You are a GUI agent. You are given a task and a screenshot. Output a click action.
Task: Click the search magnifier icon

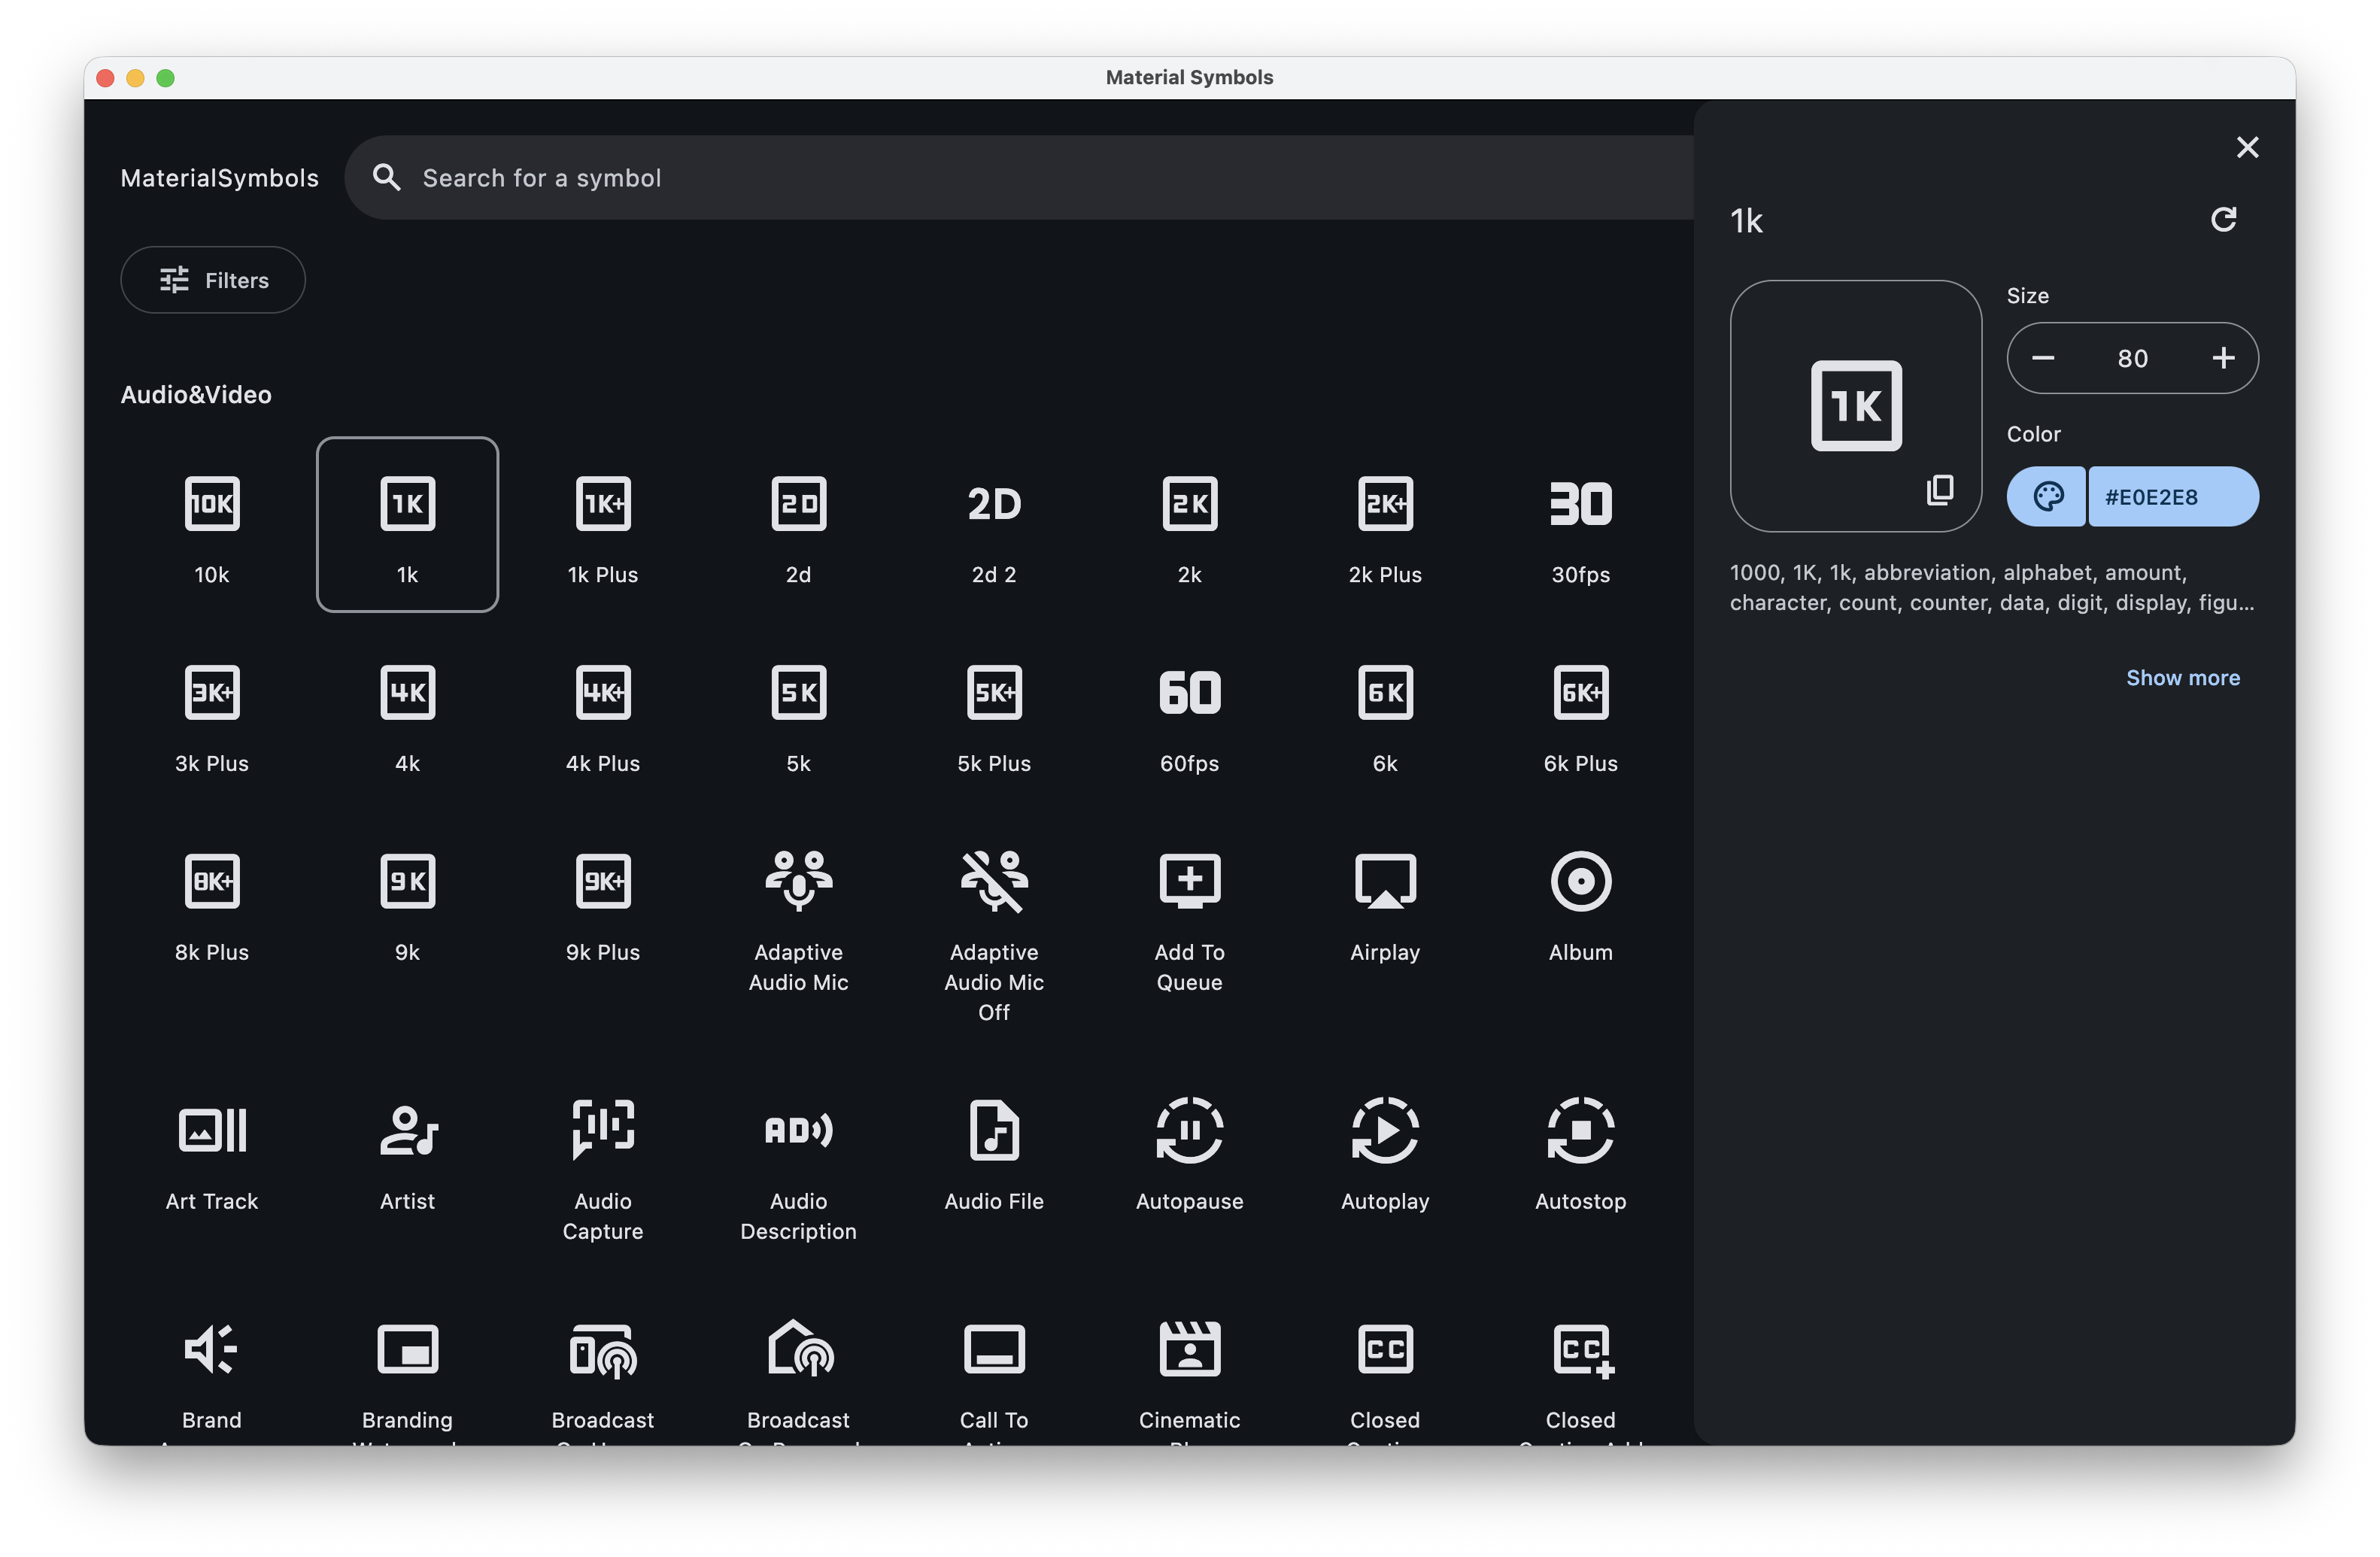click(x=386, y=178)
